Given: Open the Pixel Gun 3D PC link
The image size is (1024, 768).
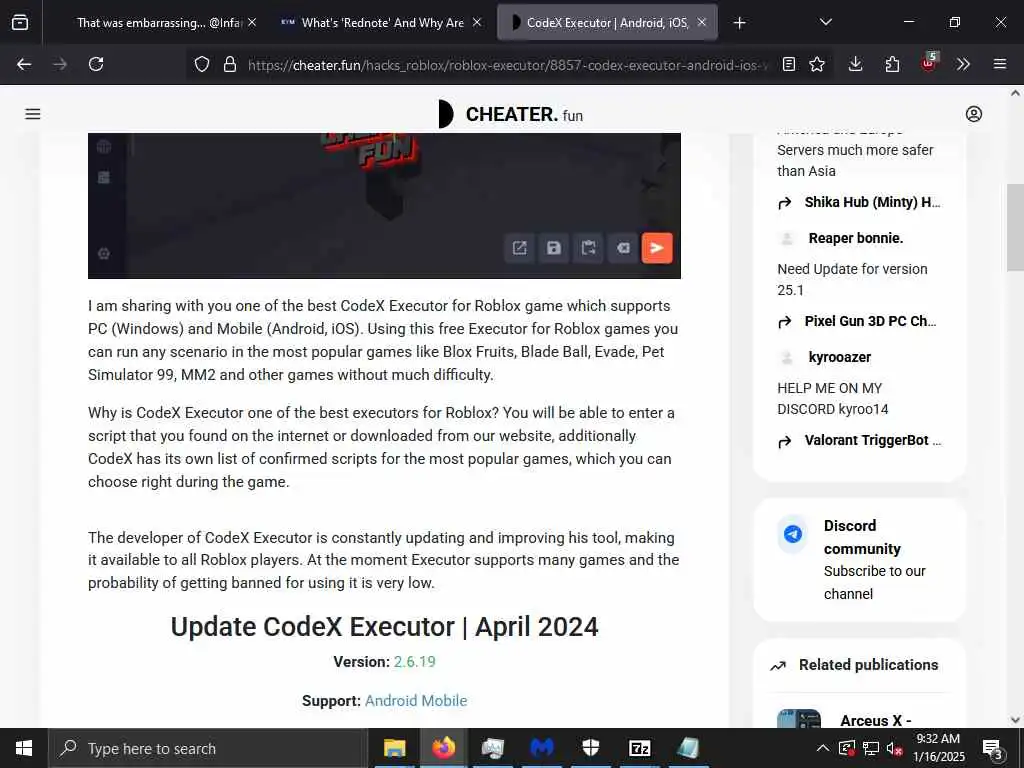Looking at the screenshot, I should (870, 321).
